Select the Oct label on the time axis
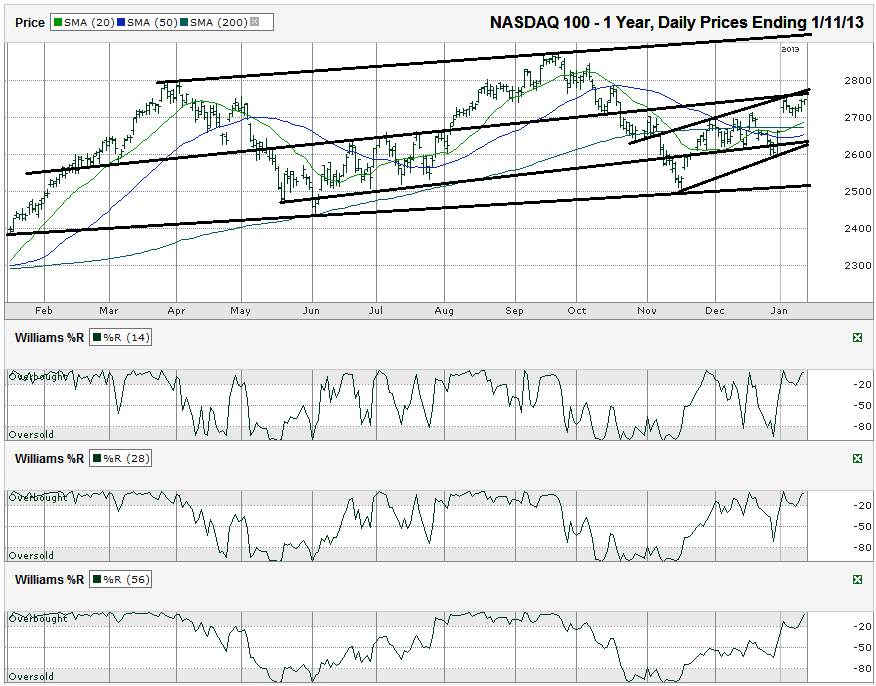The height and width of the screenshot is (686, 876). pyautogui.click(x=577, y=311)
